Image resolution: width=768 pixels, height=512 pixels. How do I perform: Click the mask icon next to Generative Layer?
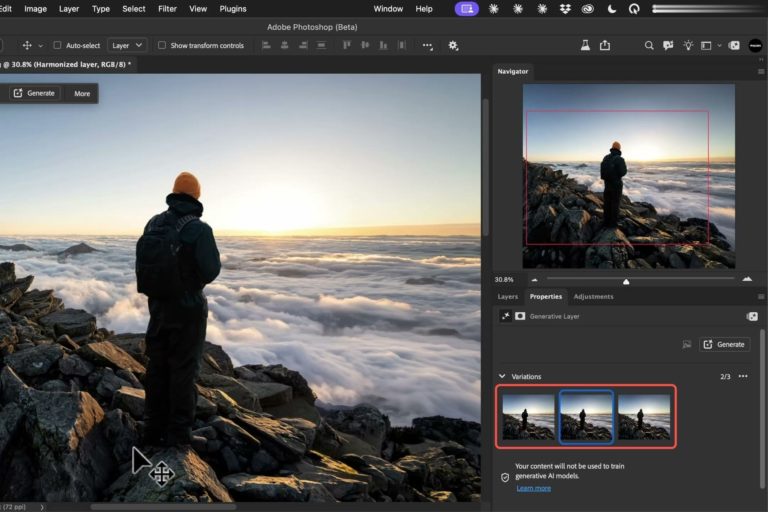(520, 316)
